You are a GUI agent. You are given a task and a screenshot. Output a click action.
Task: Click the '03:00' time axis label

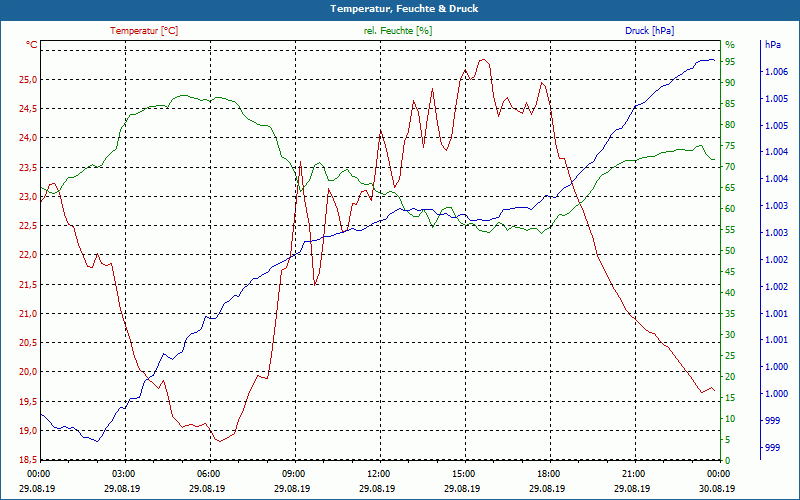coord(125,473)
